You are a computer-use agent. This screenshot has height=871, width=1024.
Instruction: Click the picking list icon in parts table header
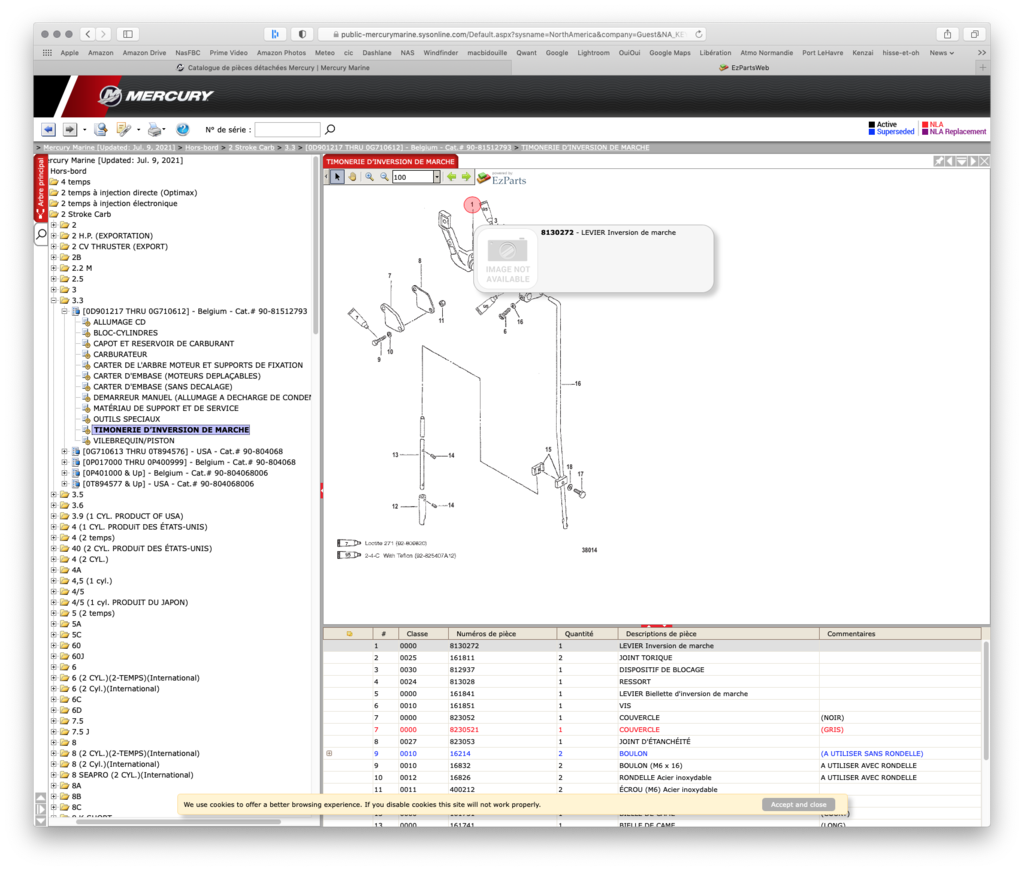[x=349, y=633]
